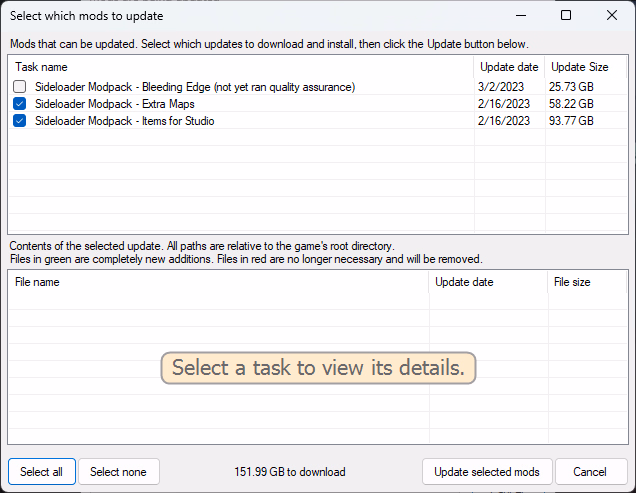Viewport: 636px width, 493px height.
Task: Uncheck the Extra Maps modpack checkbox
Action: [20, 104]
